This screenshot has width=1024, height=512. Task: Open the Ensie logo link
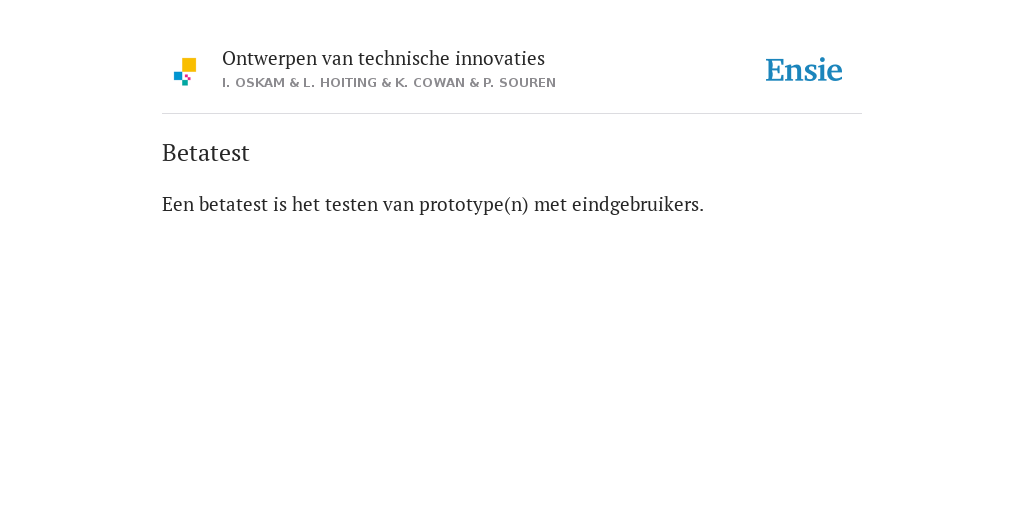pos(804,70)
